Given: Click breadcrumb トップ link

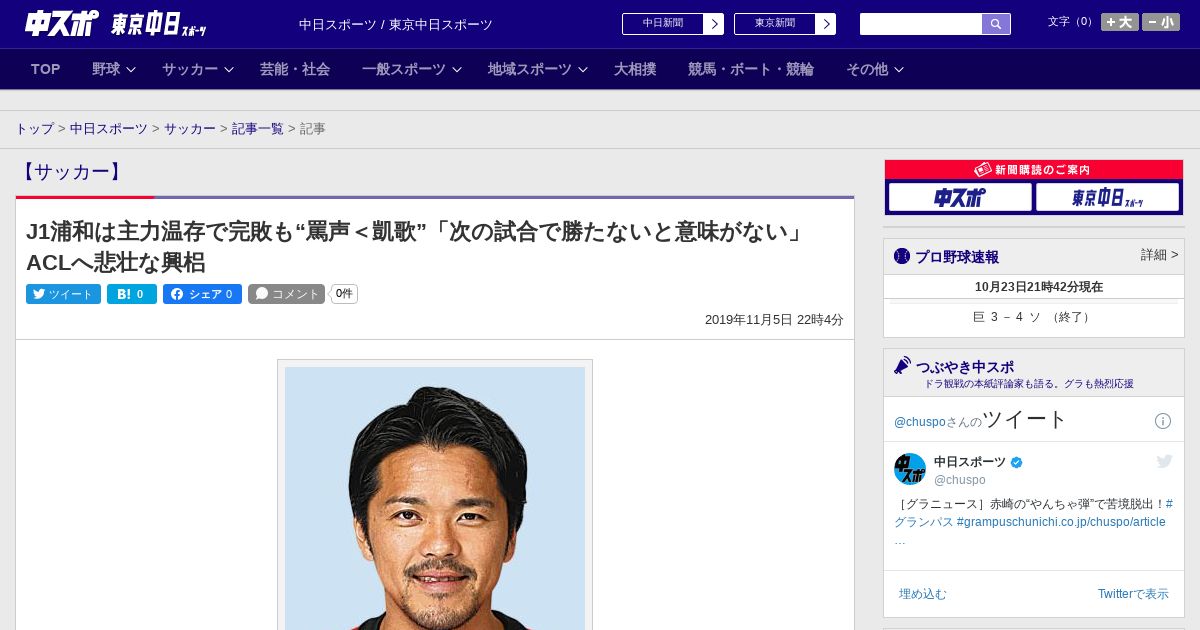Looking at the screenshot, I should pos(34,129).
